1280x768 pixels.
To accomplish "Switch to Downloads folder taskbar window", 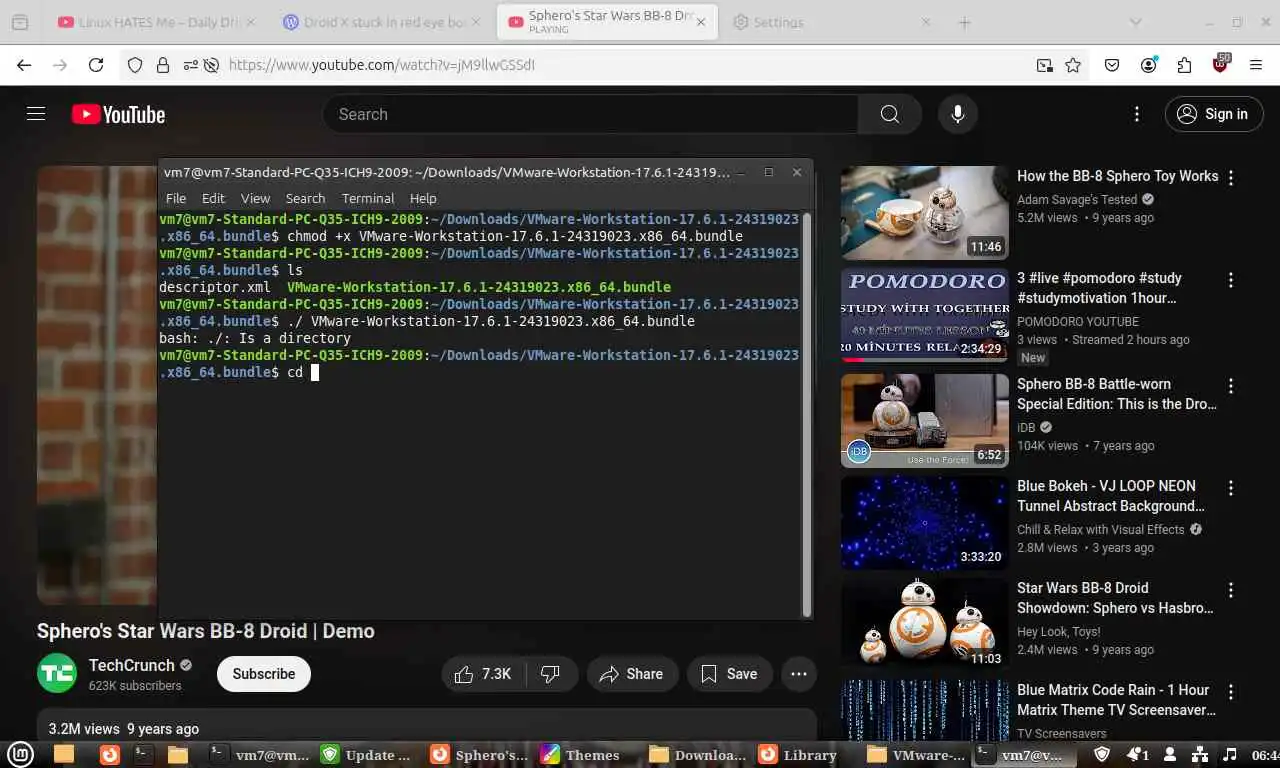I will (x=697, y=755).
